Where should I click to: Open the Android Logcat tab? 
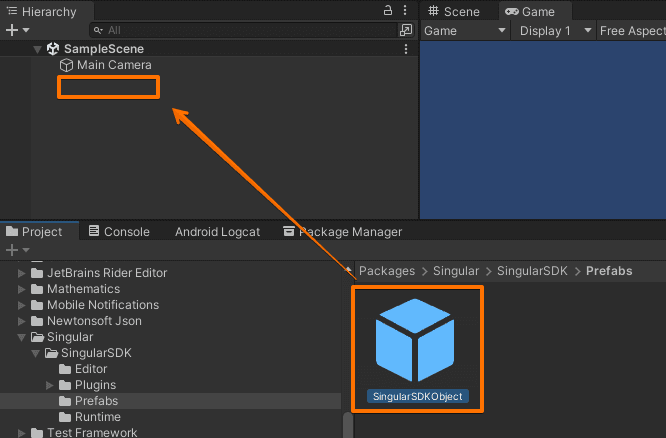(217, 231)
